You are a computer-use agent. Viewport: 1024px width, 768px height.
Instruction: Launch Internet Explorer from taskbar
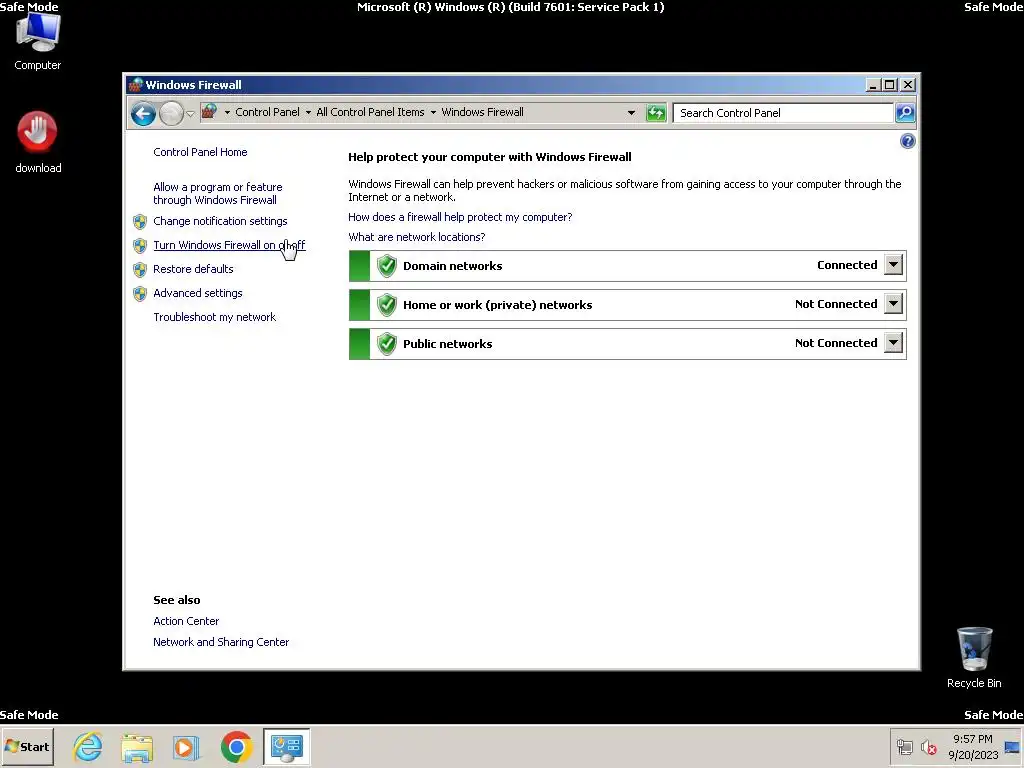click(88, 747)
